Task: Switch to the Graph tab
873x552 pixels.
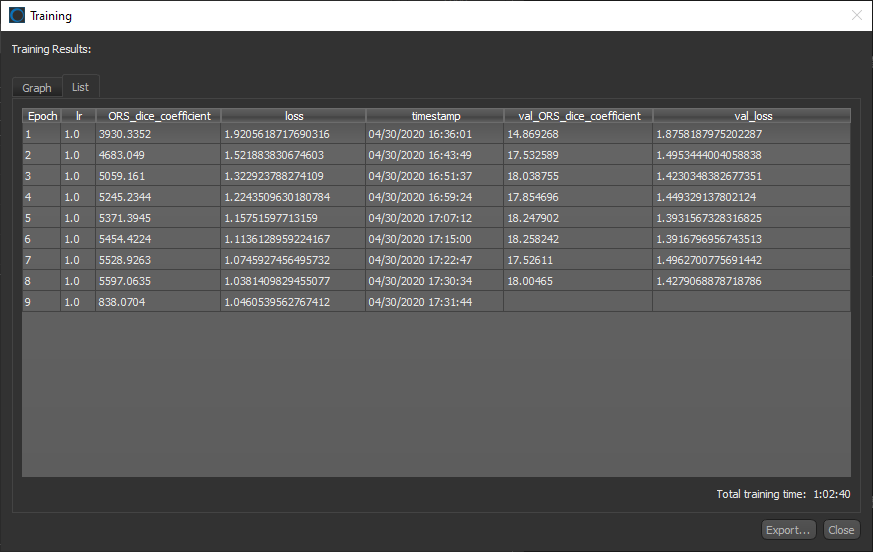Action: coord(37,88)
